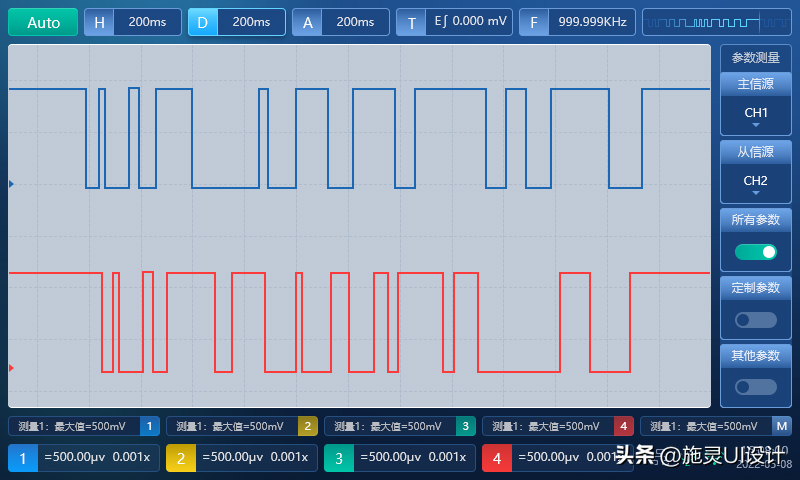Open the D 200ms value field
Image resolution: width=800 pixels, height=480 pixels.
pyautogui.click(x=252, y=22)
